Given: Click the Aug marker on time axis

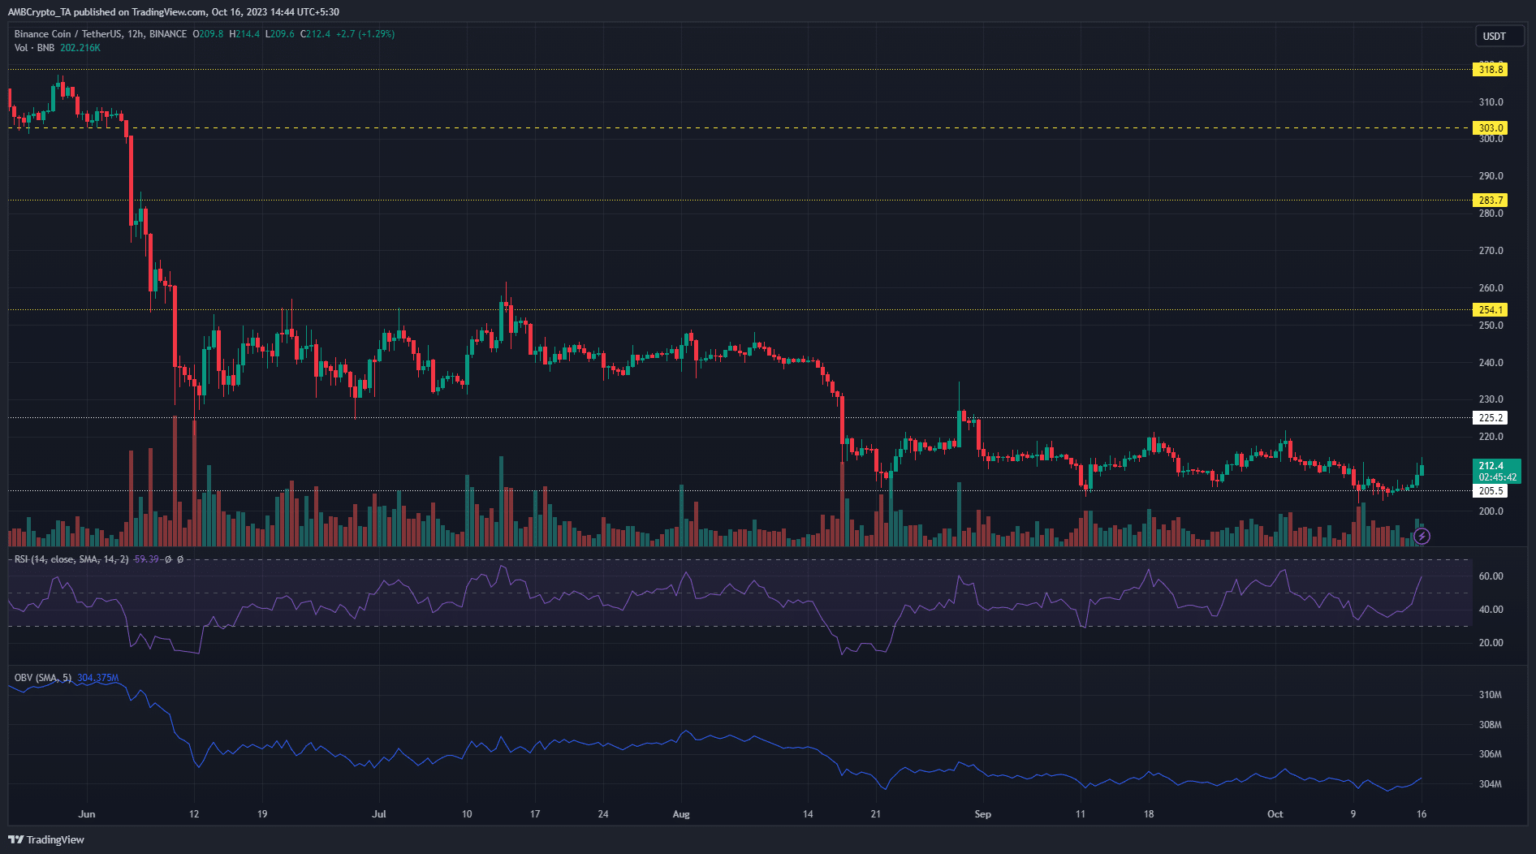Looking at the screenshot, I should click(x=681, y=814).
